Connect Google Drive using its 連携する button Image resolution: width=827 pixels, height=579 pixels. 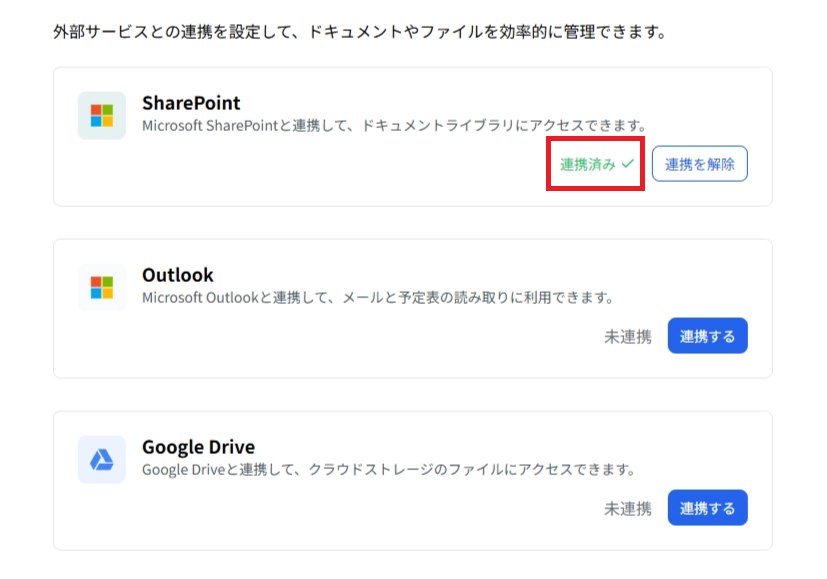[707, 508]
